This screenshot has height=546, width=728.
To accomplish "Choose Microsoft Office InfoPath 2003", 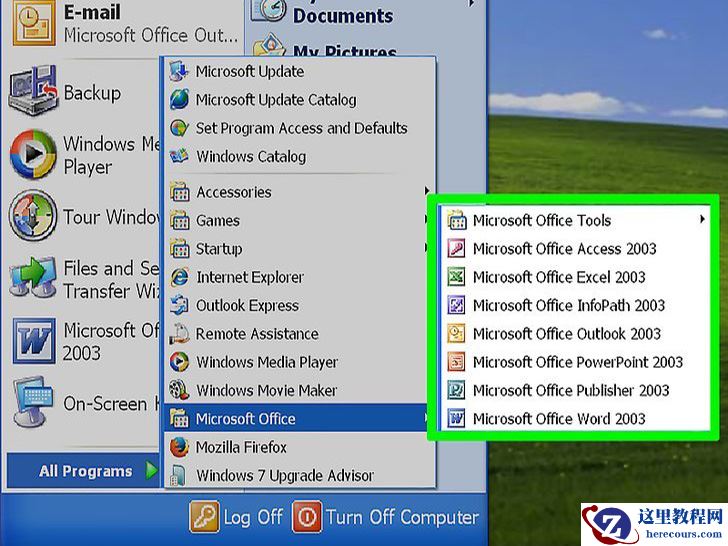I will tap(574, 305).
